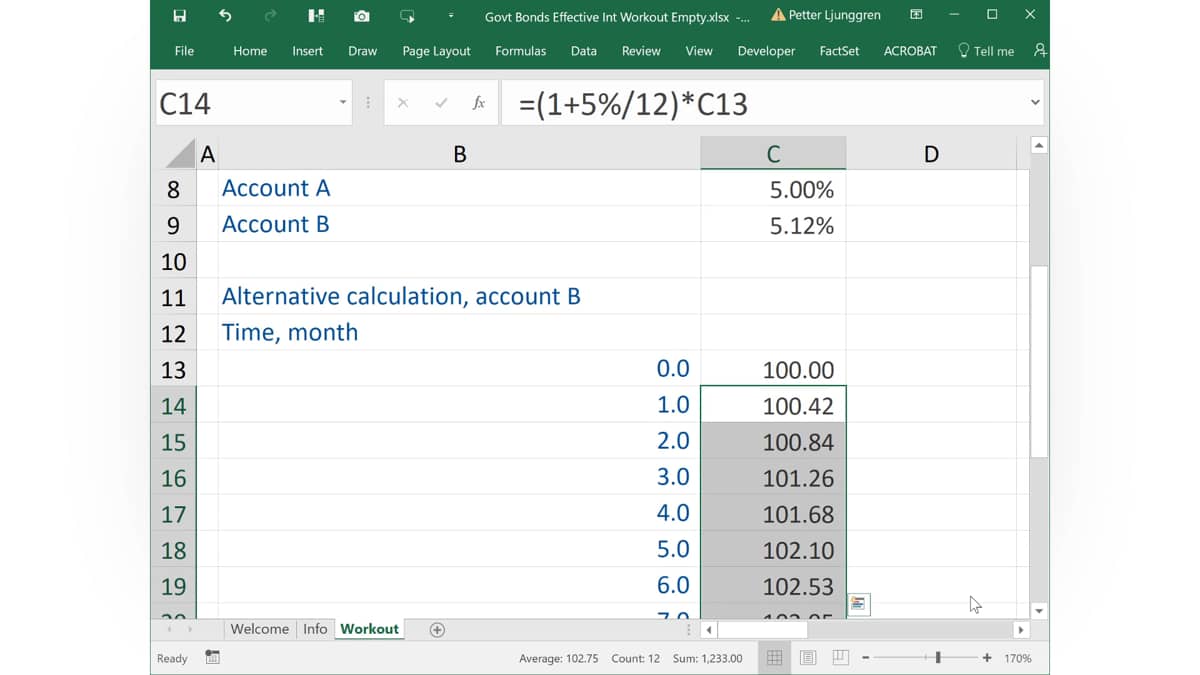Switch to Page Layout view
Screen dimensions: 1200x675
[808, 657]
